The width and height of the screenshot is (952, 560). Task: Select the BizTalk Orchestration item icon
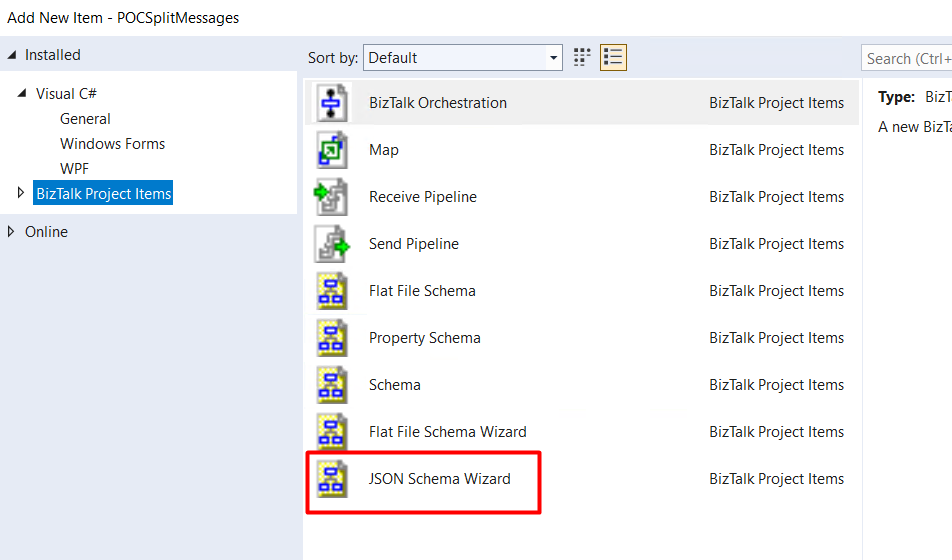[x=332, y=103]
